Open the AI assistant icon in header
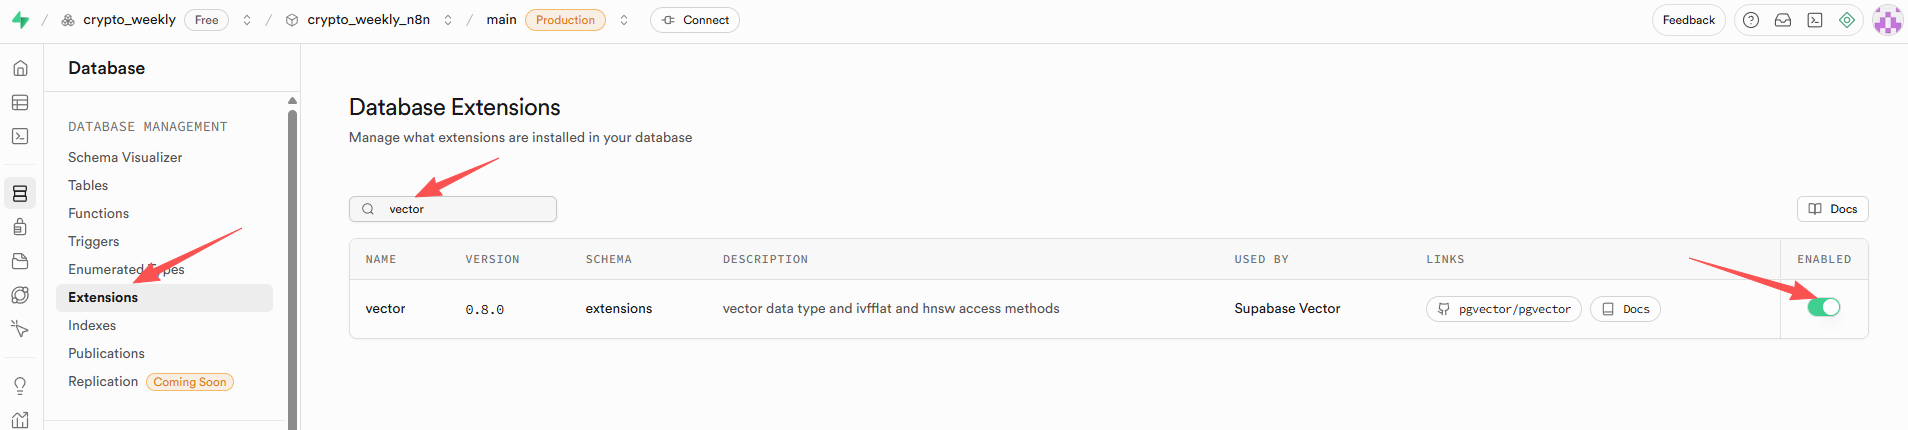 coord(1847,20)
